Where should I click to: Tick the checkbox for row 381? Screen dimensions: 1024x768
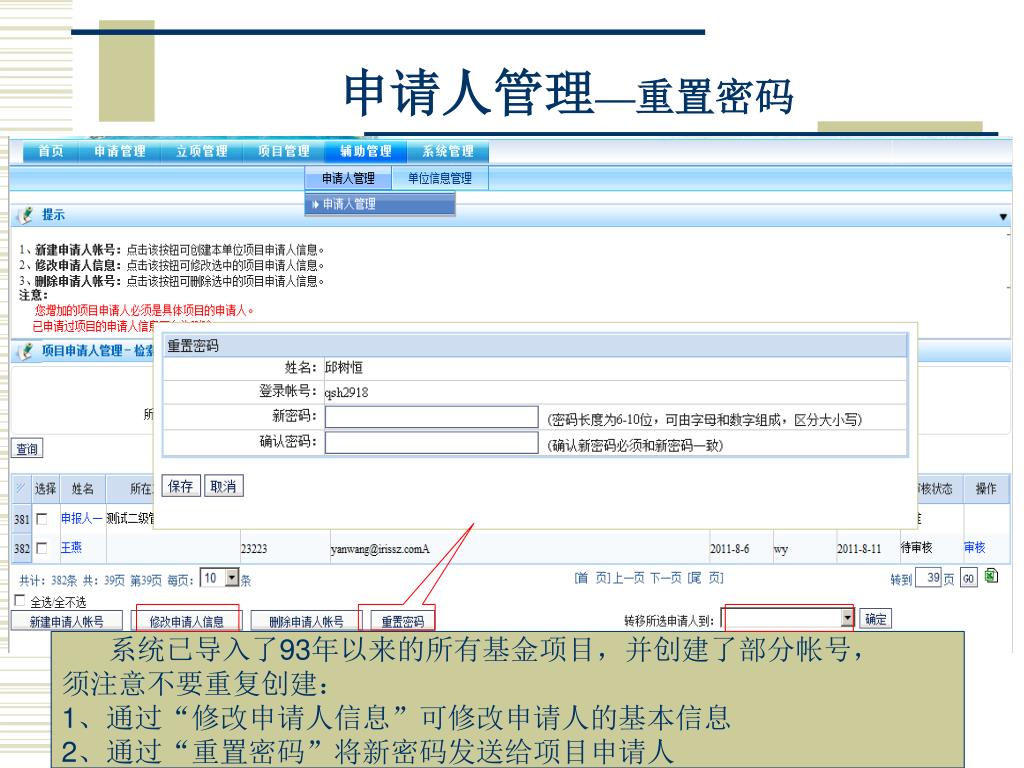click(x=42, y=519)
